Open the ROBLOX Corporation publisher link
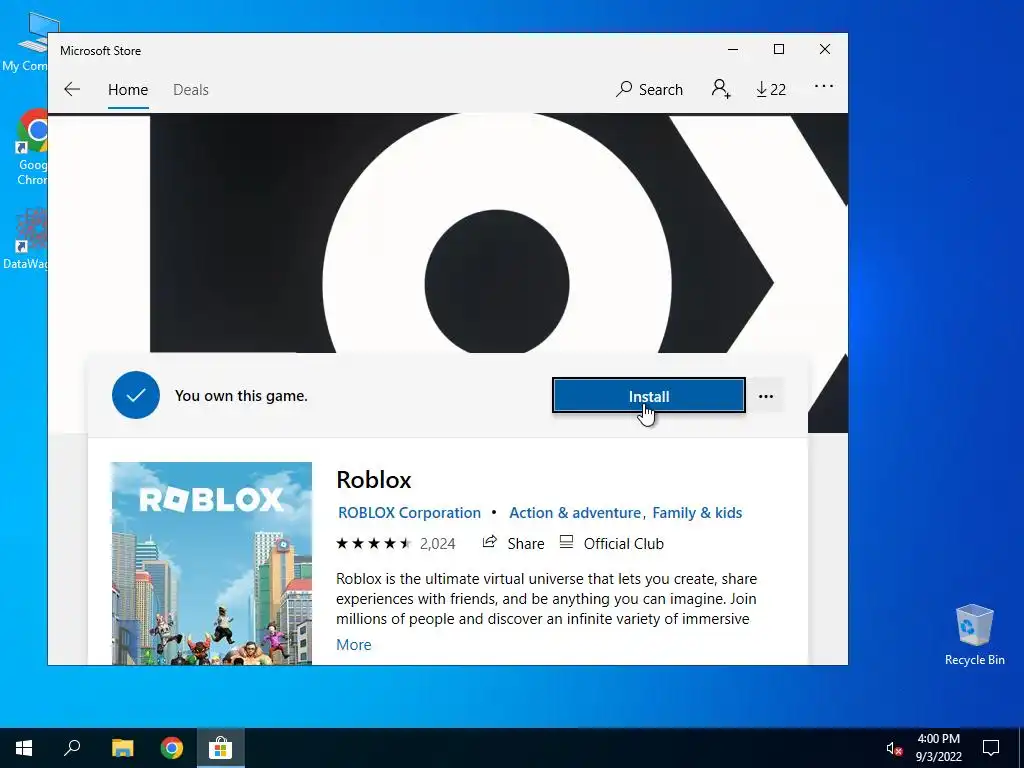This screenshot has width=1024, height=768. pyautogui.click(x=409, y=513)
